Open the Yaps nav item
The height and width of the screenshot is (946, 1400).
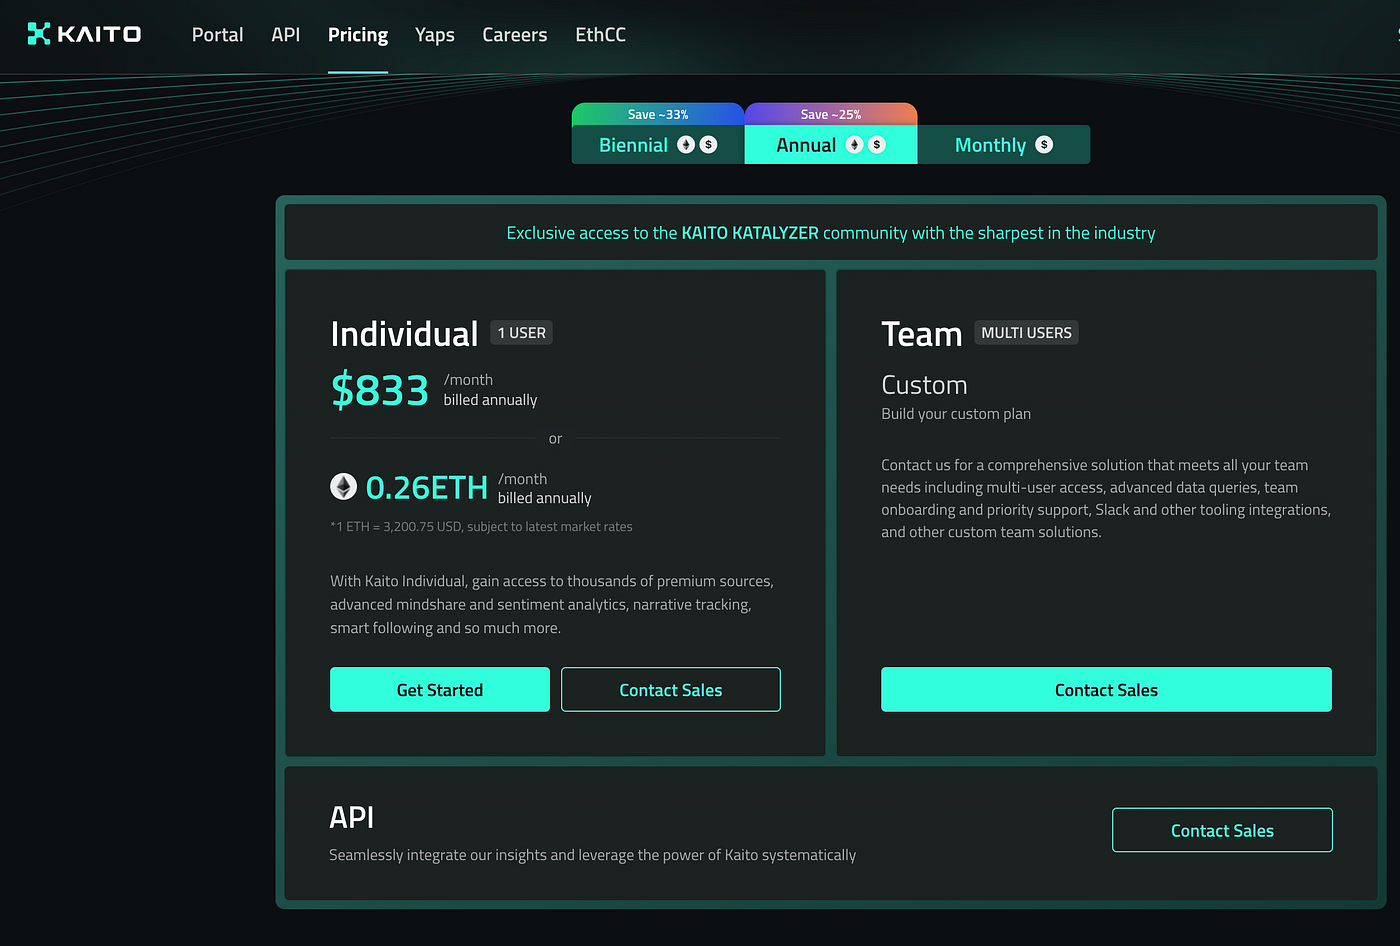click(x=435, y=35)
